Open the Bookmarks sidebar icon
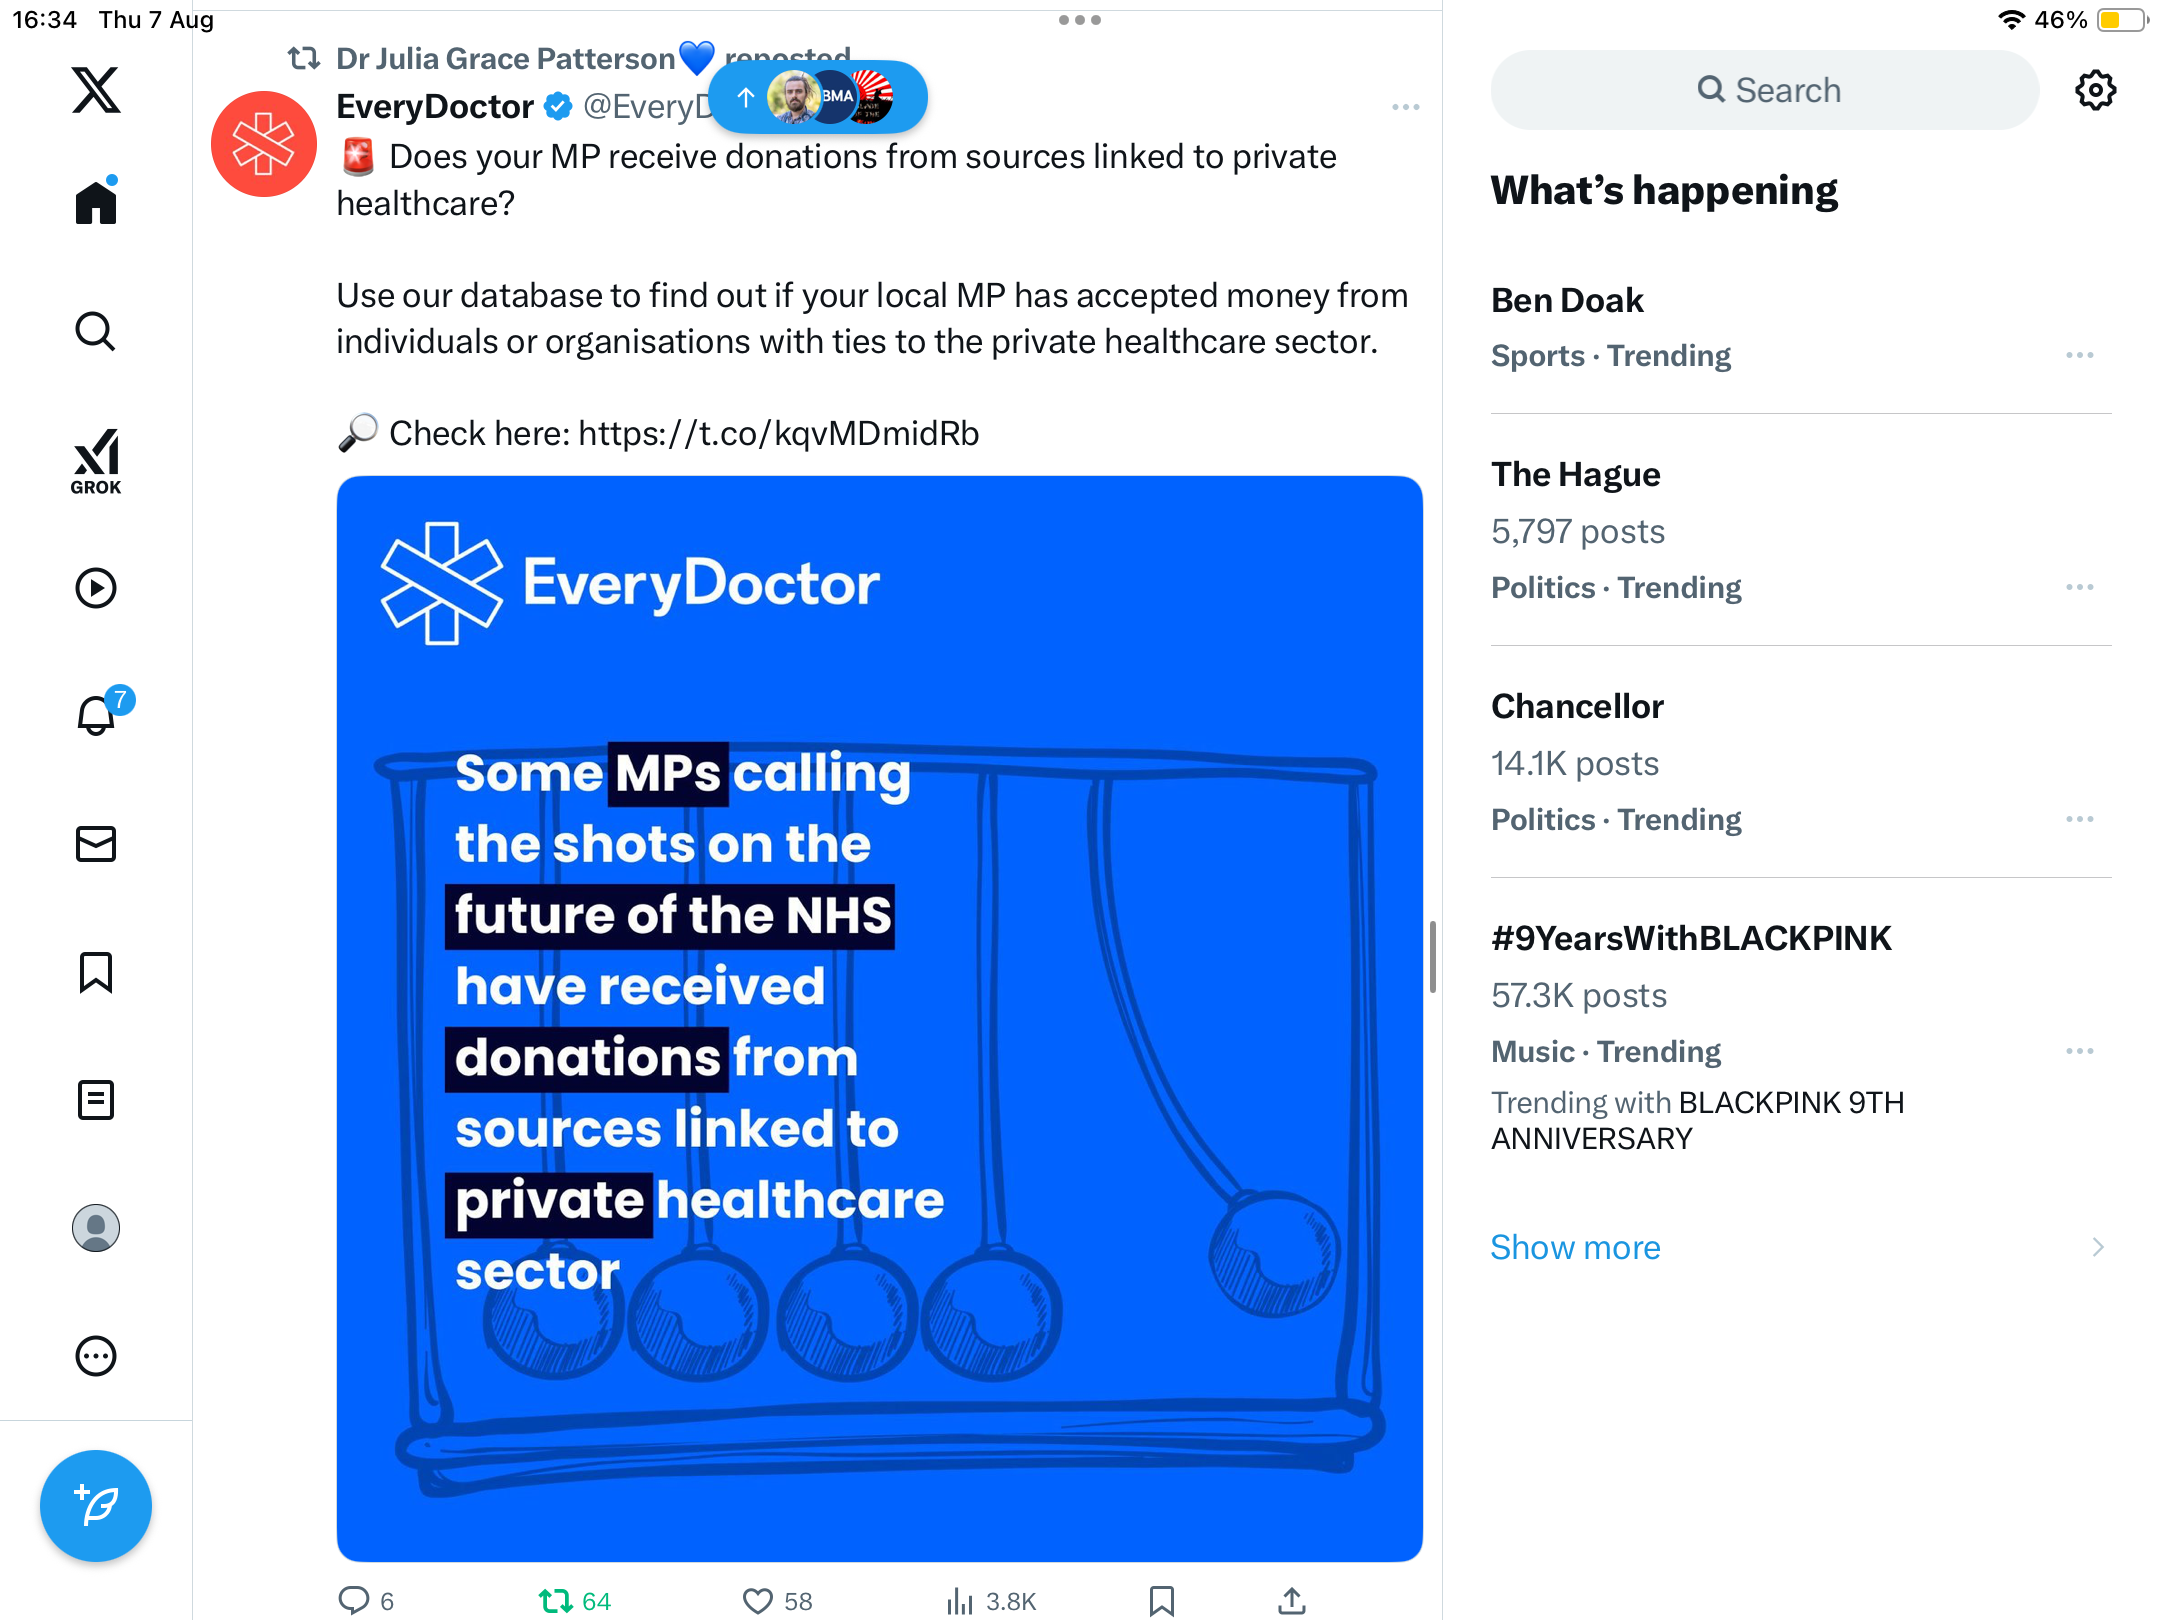The height and width of the screenshot is (1620, 2160). click(96, 972)
